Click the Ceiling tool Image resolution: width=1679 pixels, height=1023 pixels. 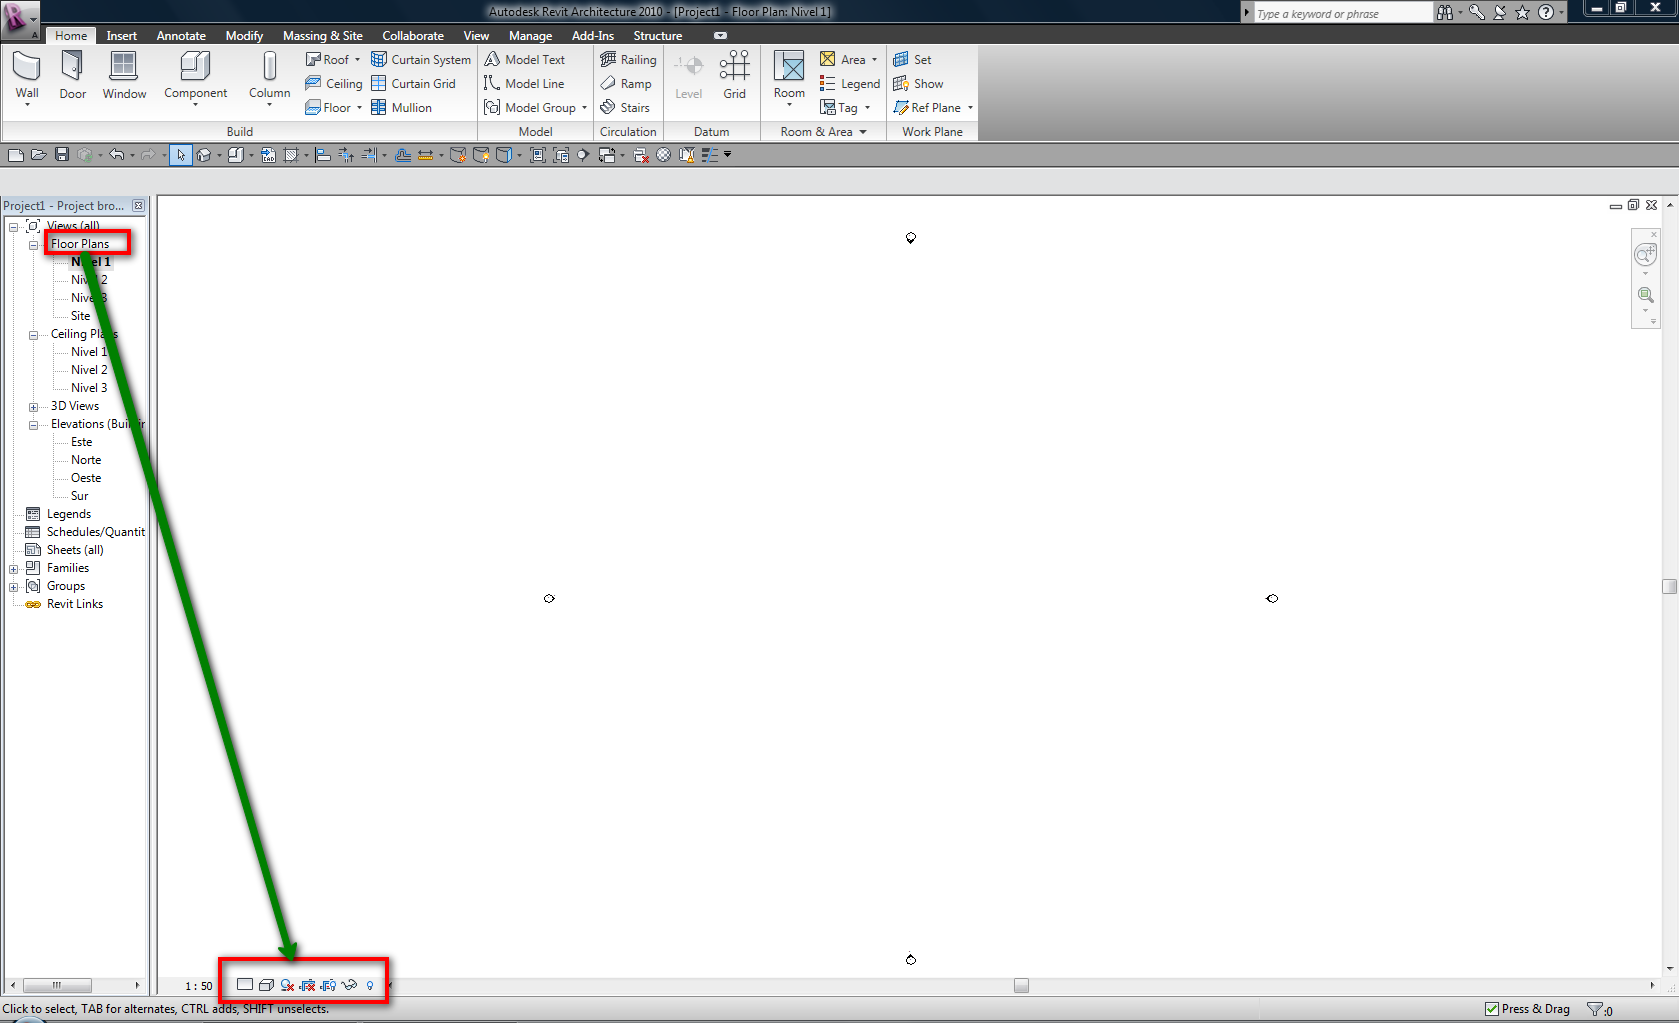point(334,84)
